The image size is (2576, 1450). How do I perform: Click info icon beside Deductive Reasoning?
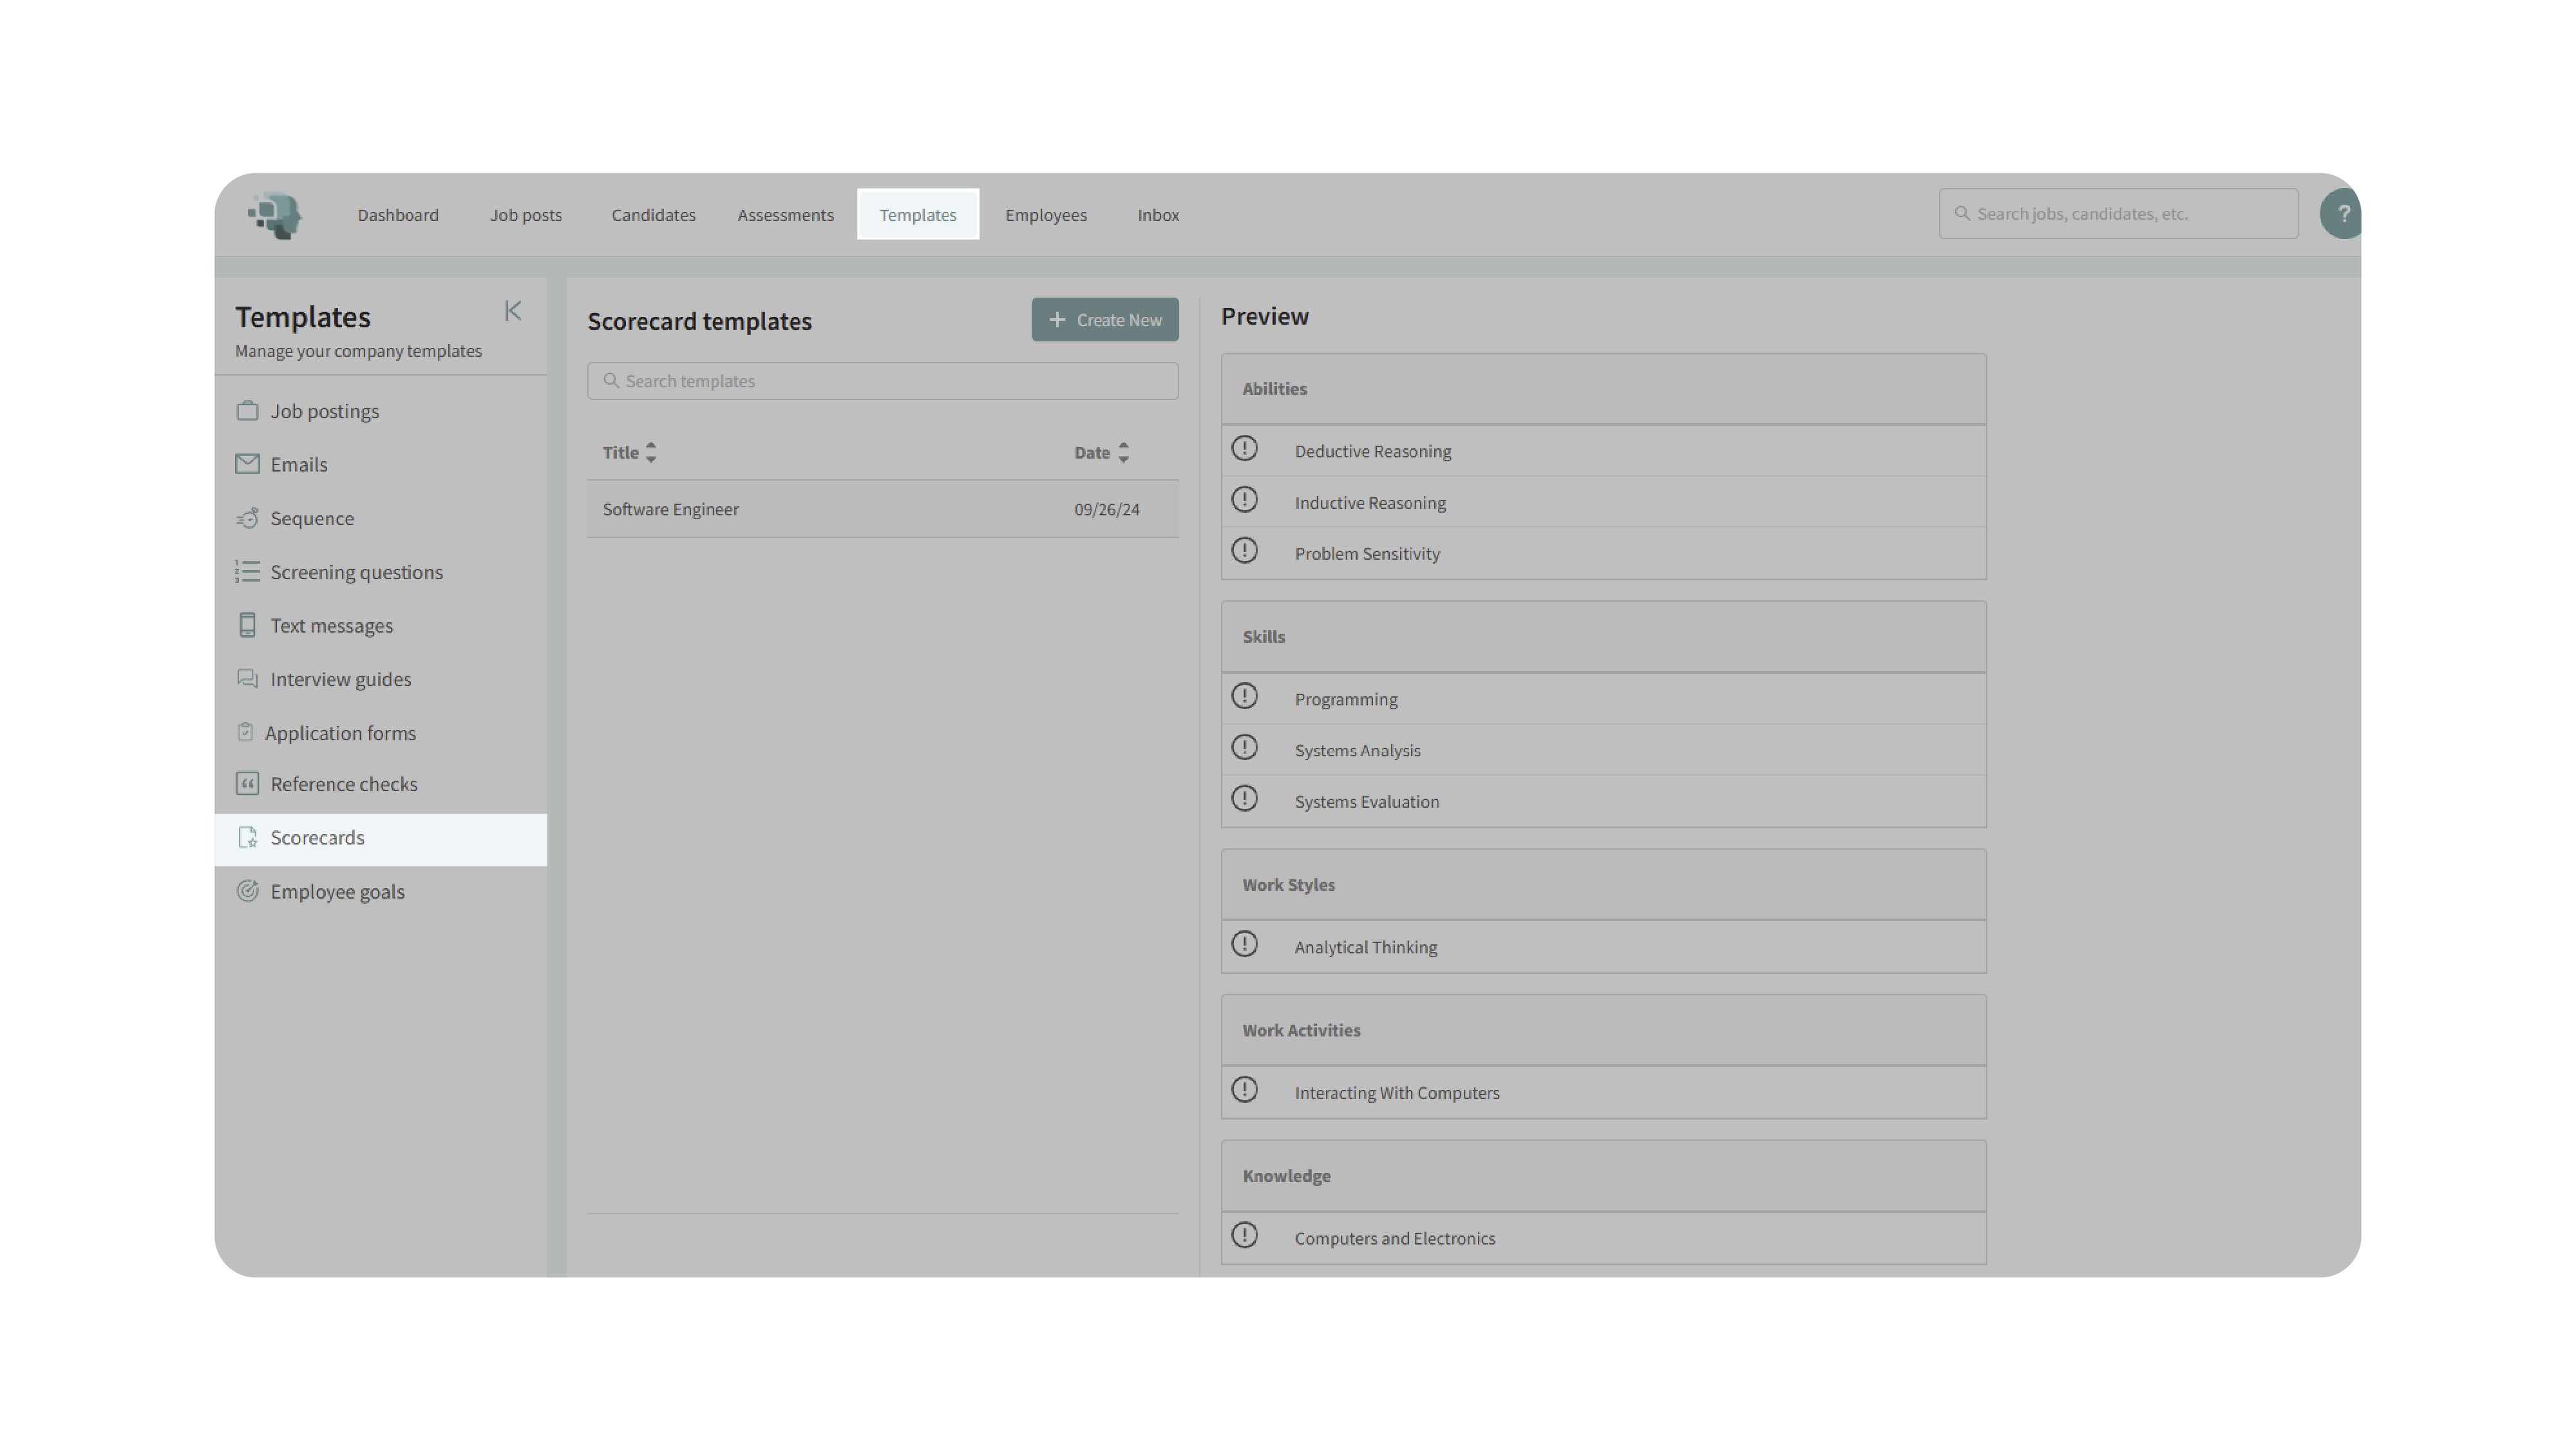(1244, 449)
